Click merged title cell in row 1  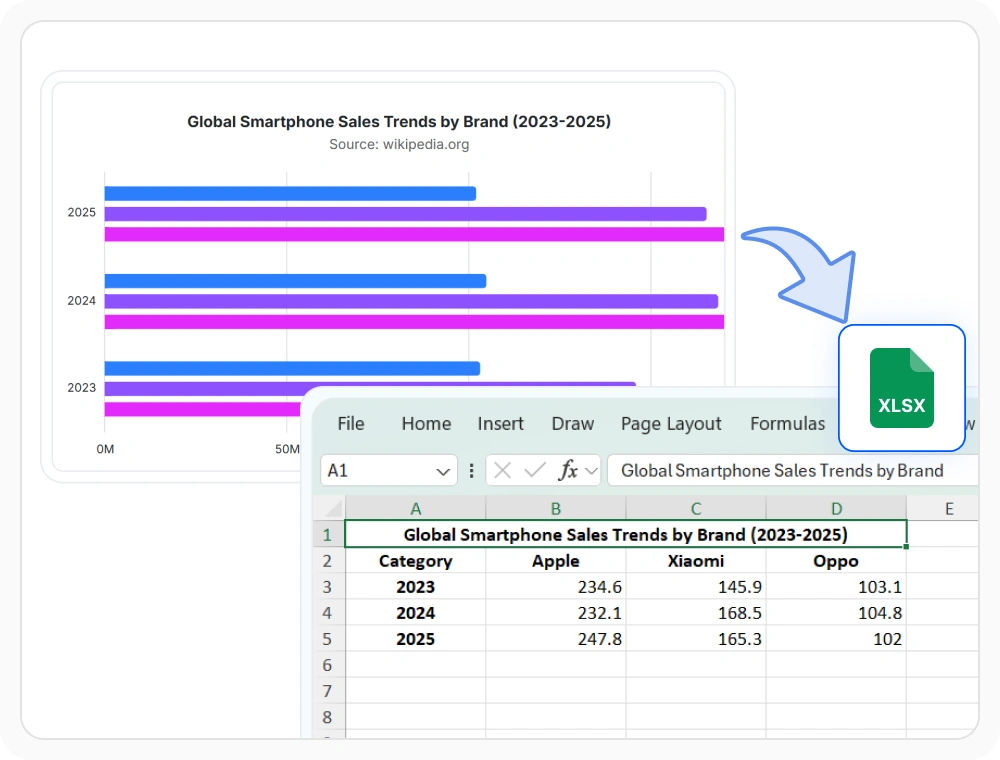click(x=626, y=534)
